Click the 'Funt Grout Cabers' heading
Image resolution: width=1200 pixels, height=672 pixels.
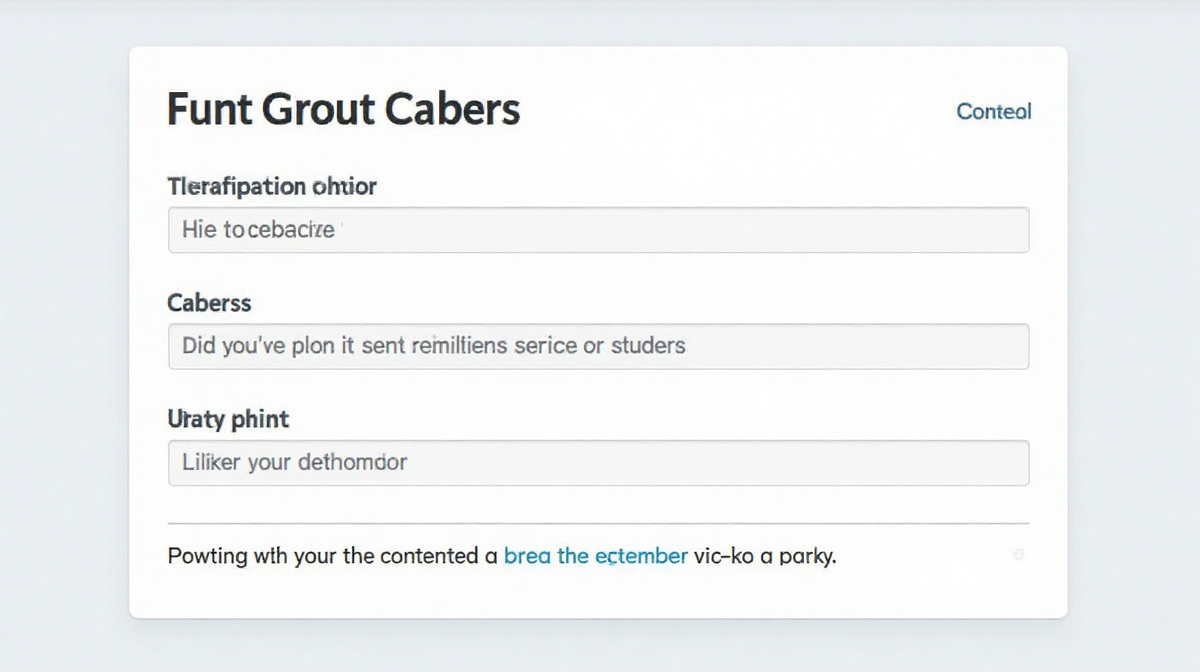[x=343, y=109]
